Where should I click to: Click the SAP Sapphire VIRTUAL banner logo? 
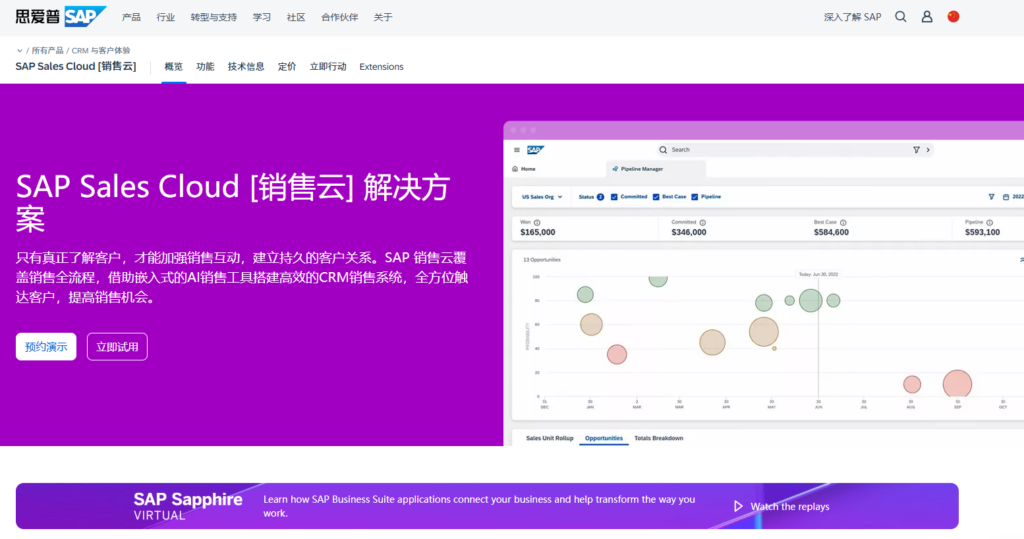[188, 506]
